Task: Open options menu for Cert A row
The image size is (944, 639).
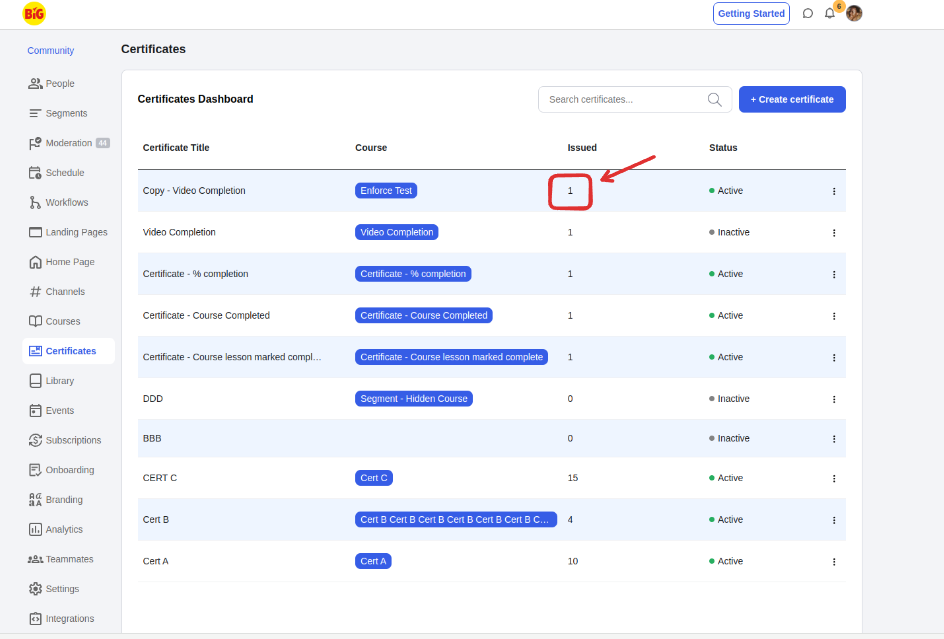Action: coord(834,561)
